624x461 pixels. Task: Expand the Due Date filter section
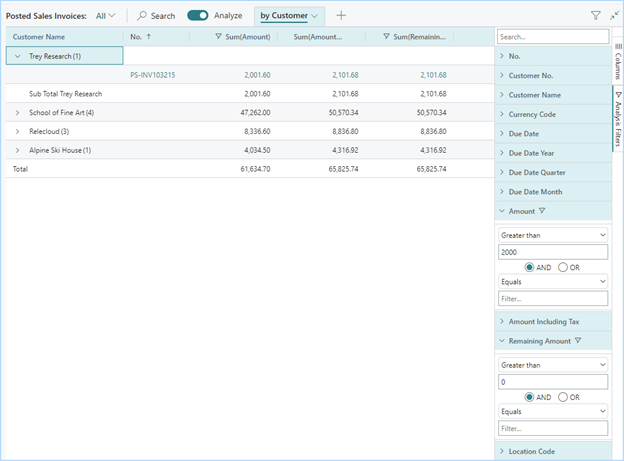[553, 134]
